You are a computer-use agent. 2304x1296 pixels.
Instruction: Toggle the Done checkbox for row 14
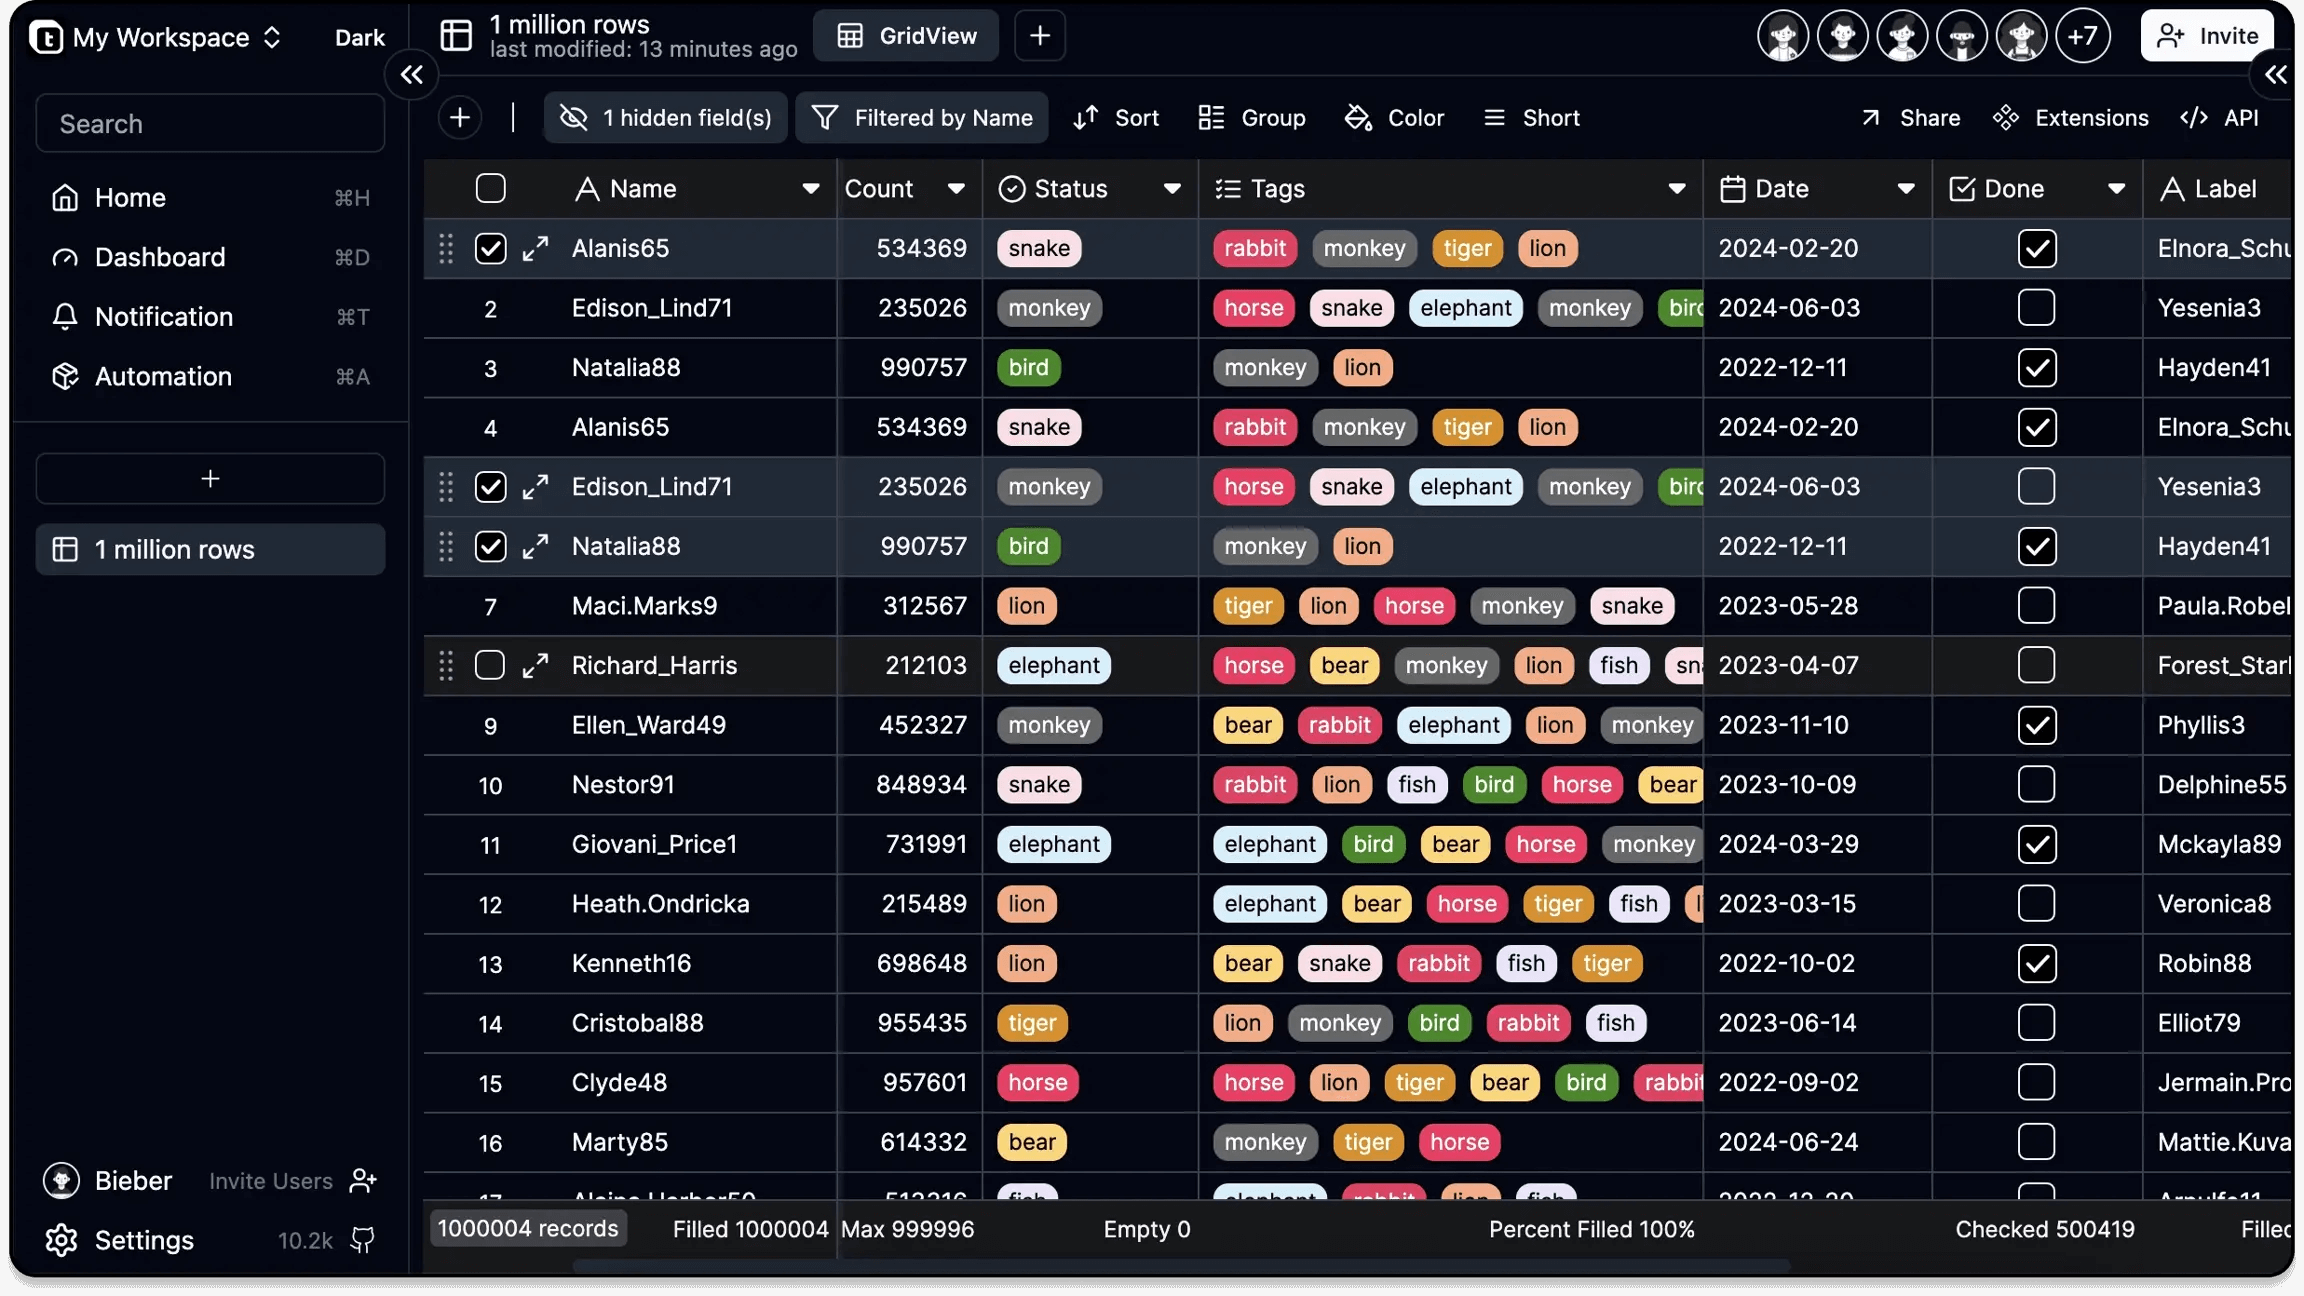(2038, 1022)
